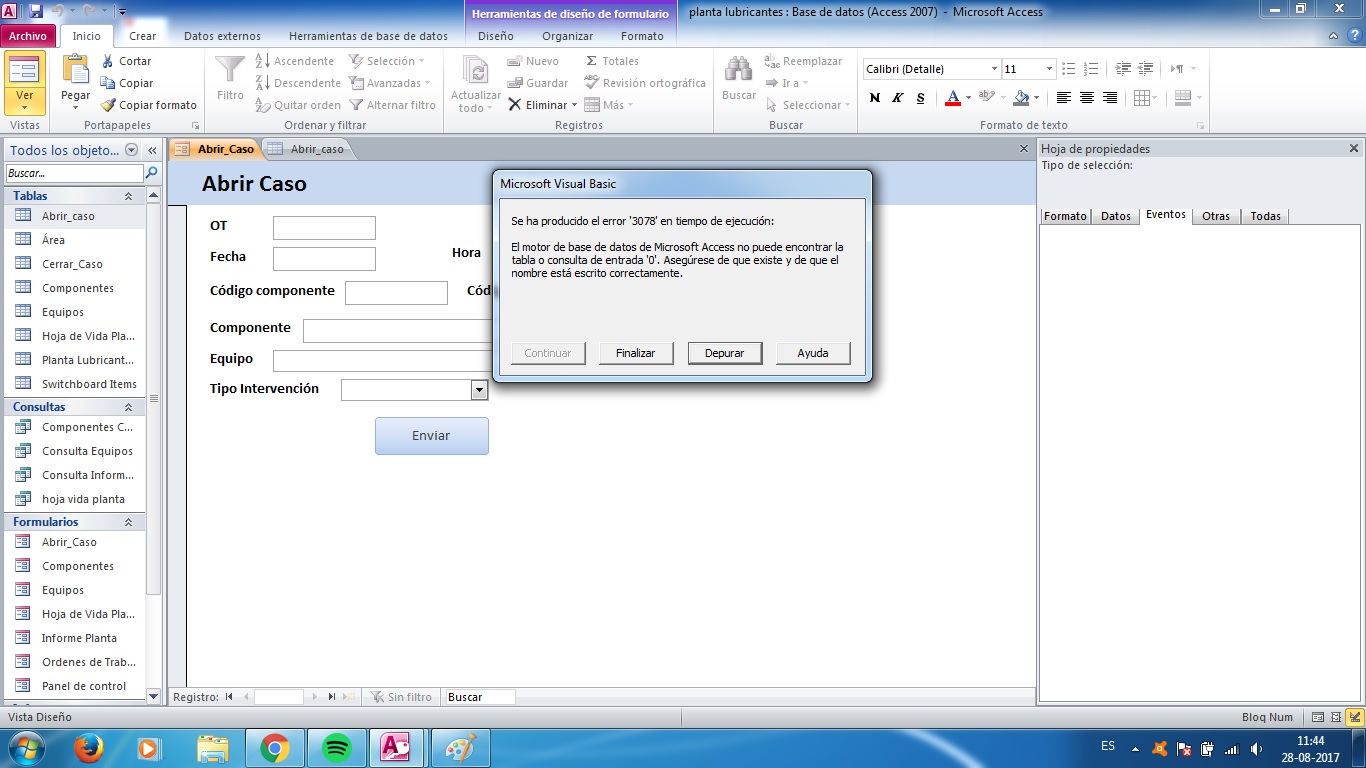Toggle the numbered list button
Image resolution: width=1366 pixels, height=768 pixels.
(1093, 69)
